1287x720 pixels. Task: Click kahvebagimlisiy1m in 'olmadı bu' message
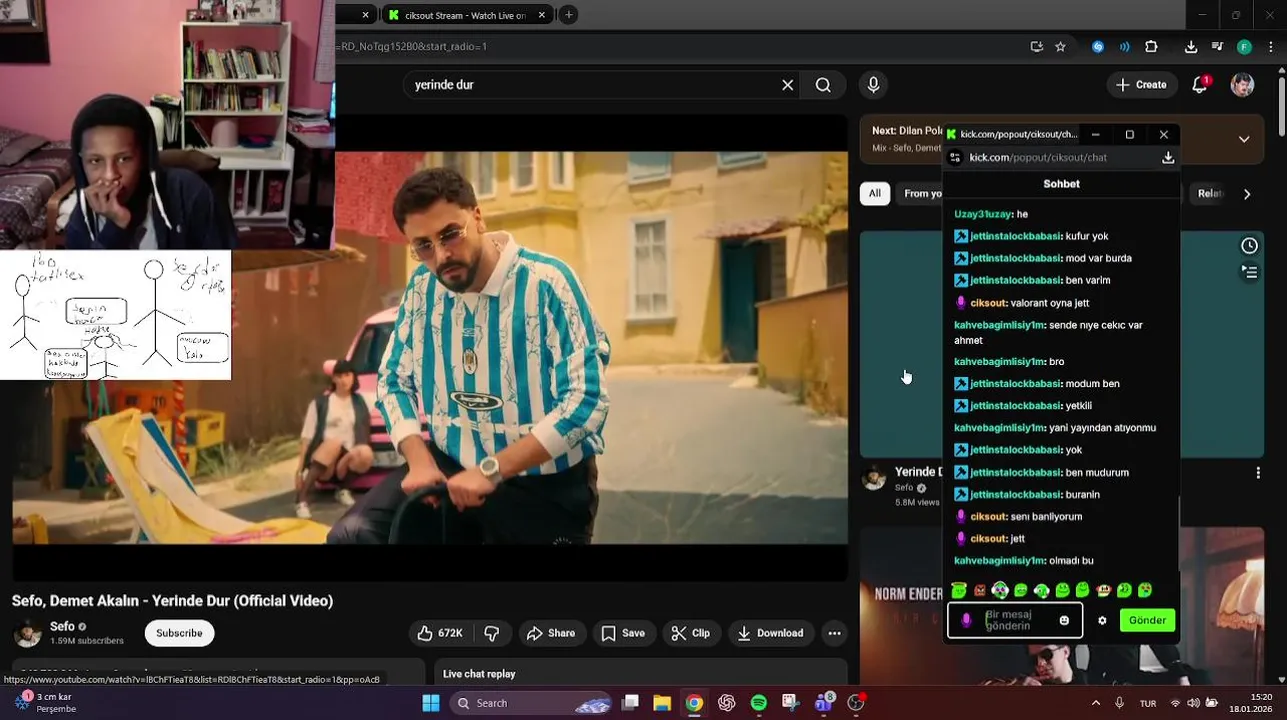pos(999,561)
